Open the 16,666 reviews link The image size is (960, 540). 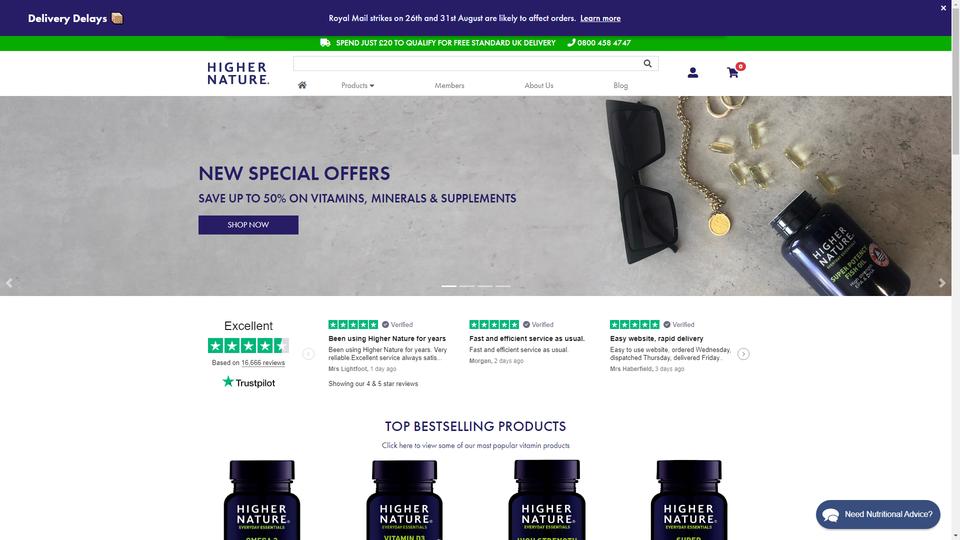click(263, 362)
